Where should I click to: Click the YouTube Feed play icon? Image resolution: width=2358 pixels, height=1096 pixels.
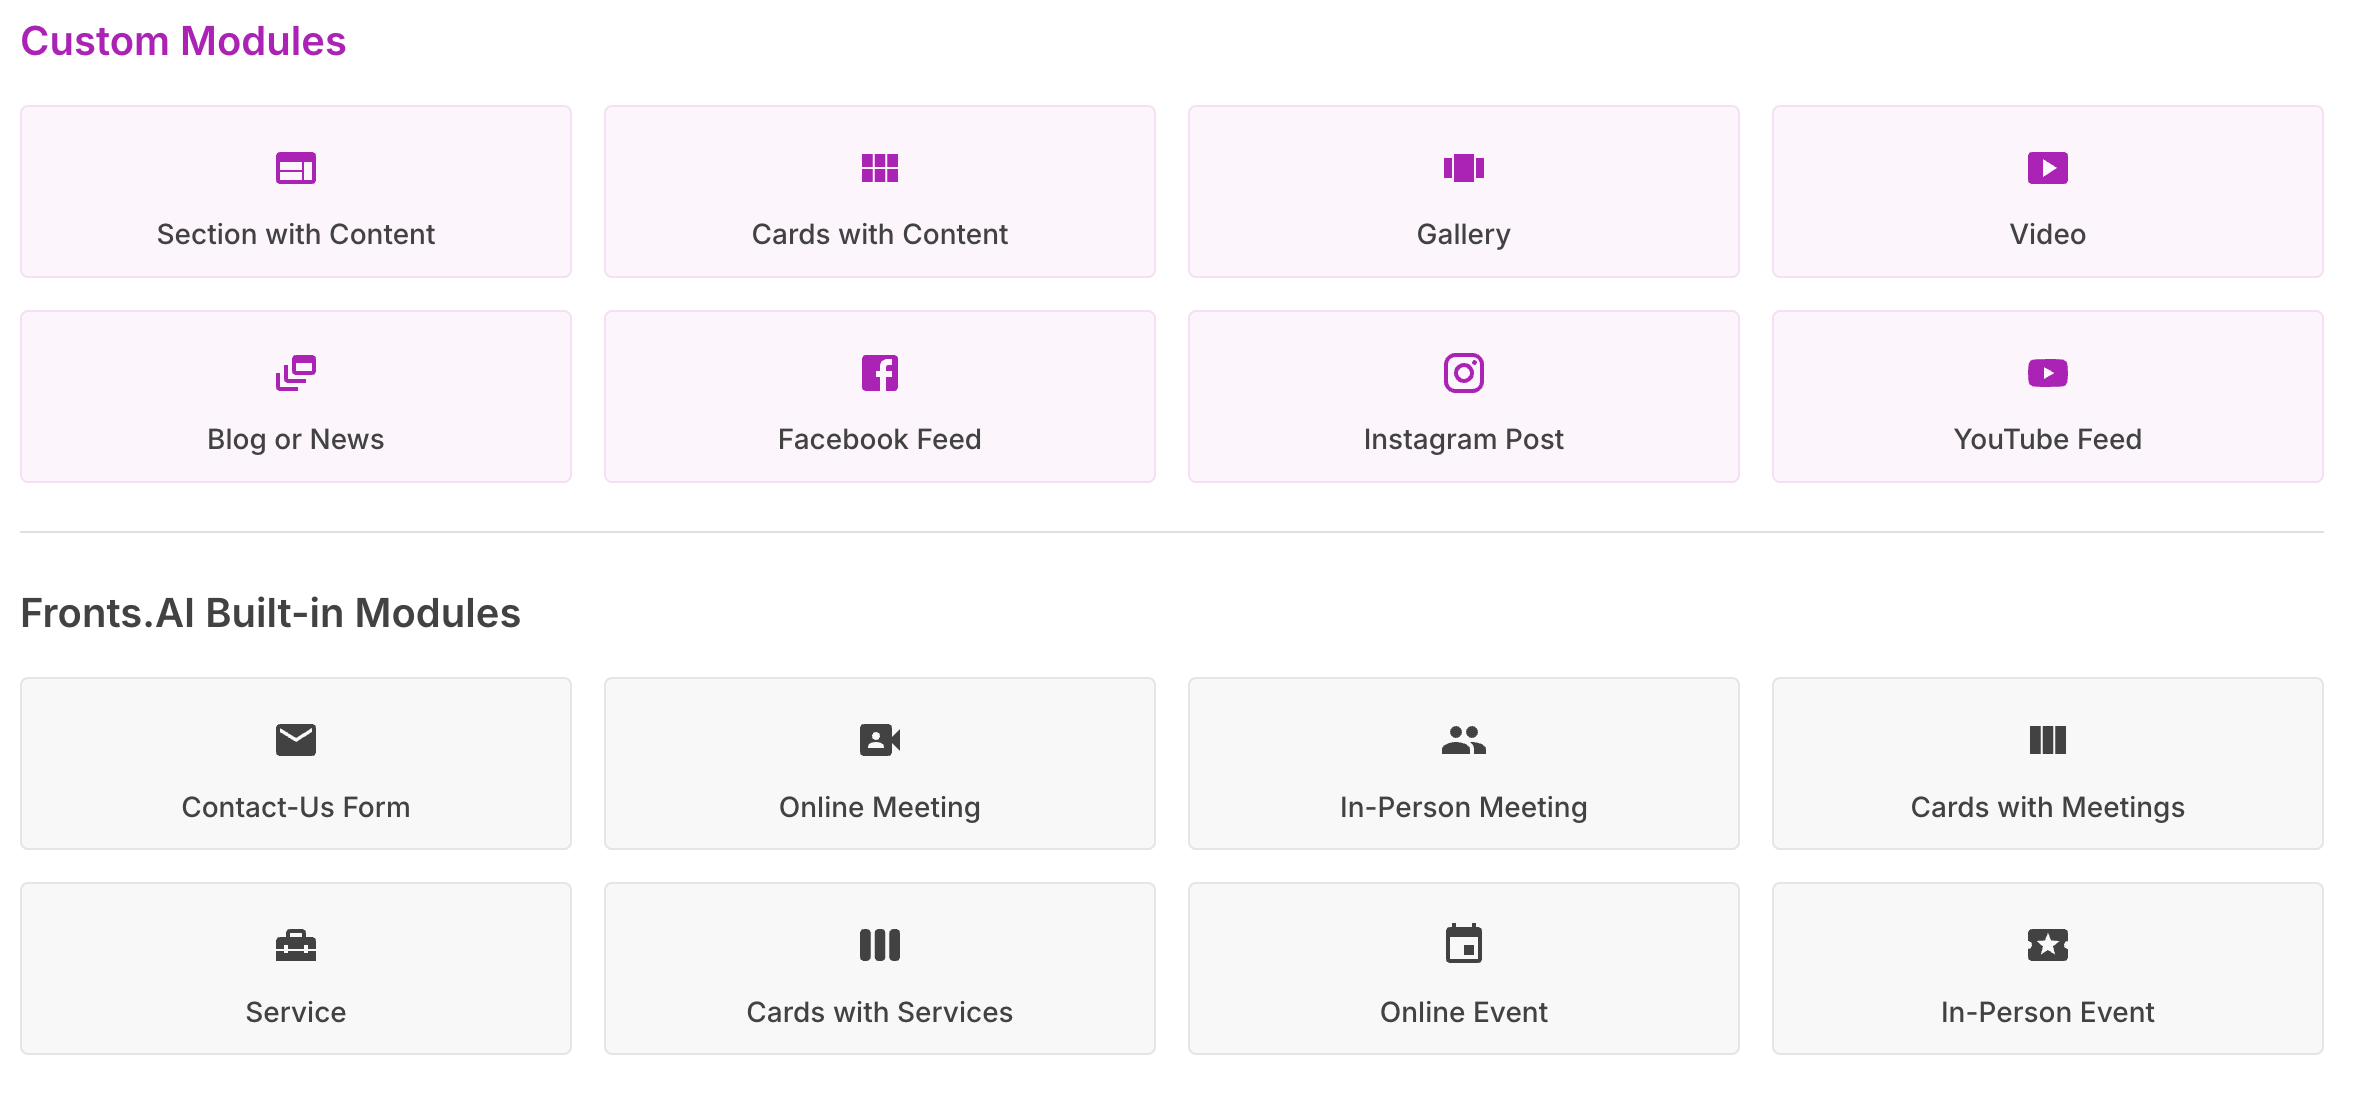coord(2047,373)
